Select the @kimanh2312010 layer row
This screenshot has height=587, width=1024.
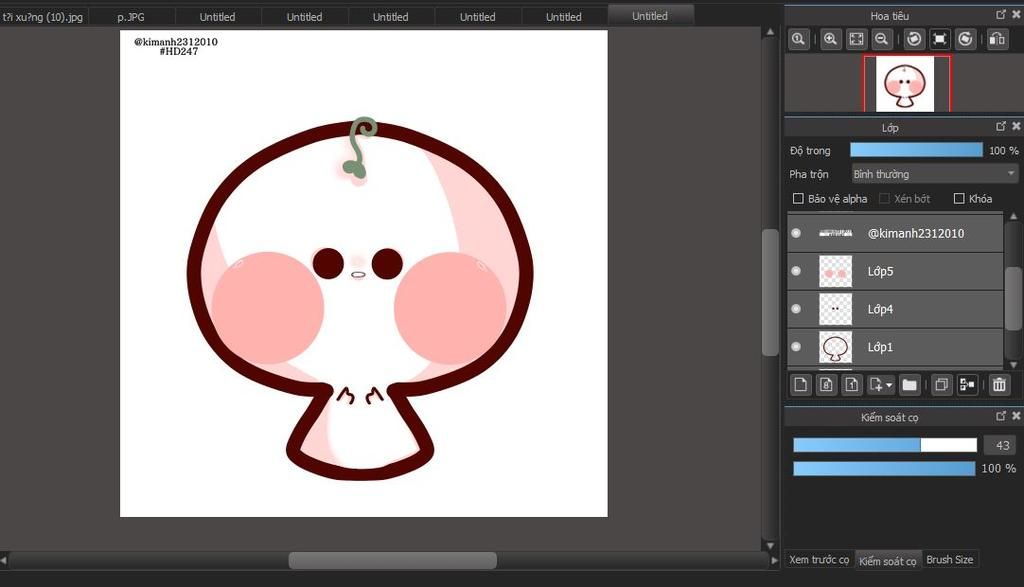pyautogui.click(x=895, y=233)
